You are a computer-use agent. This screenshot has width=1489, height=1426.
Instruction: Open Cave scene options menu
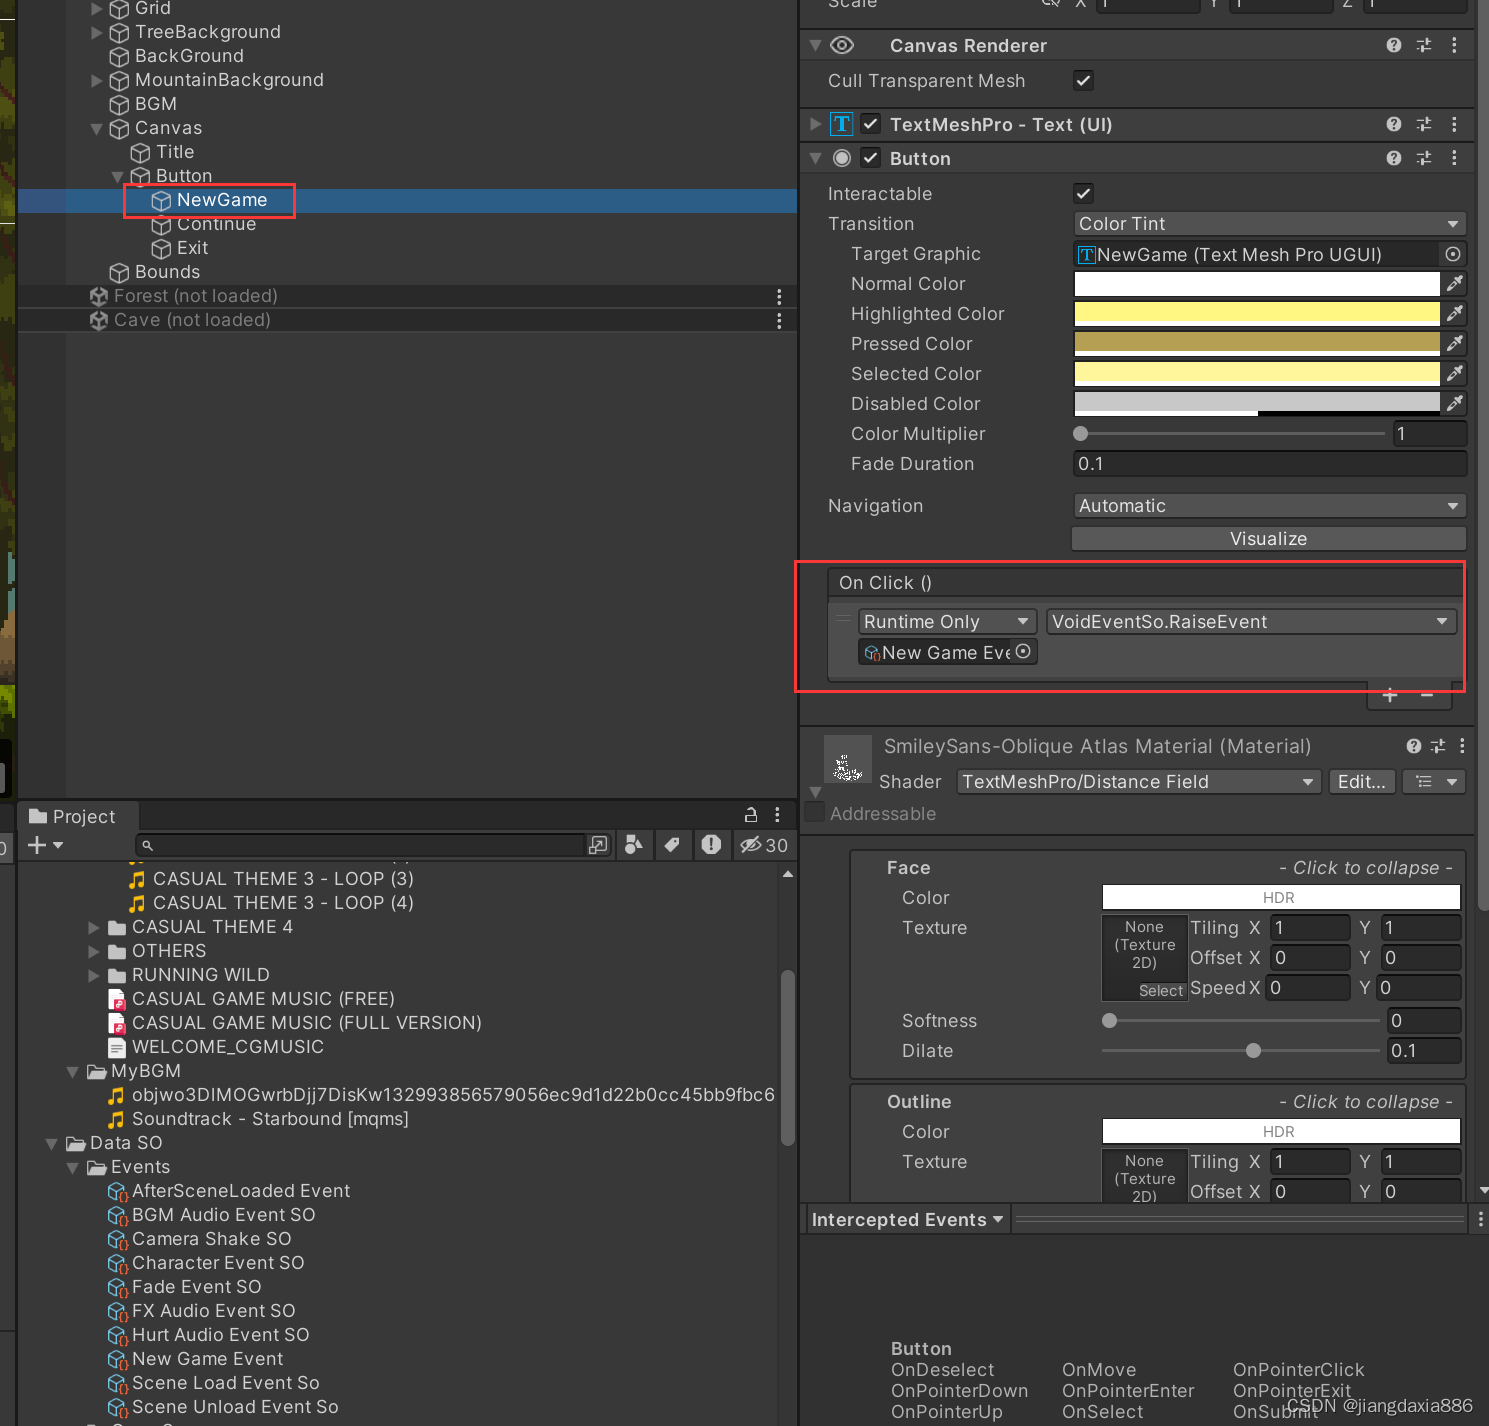tap(779, 320)
